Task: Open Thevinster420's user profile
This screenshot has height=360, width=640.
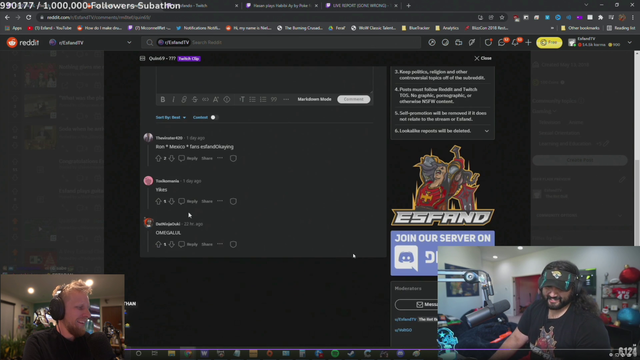Action: point(169,138)
